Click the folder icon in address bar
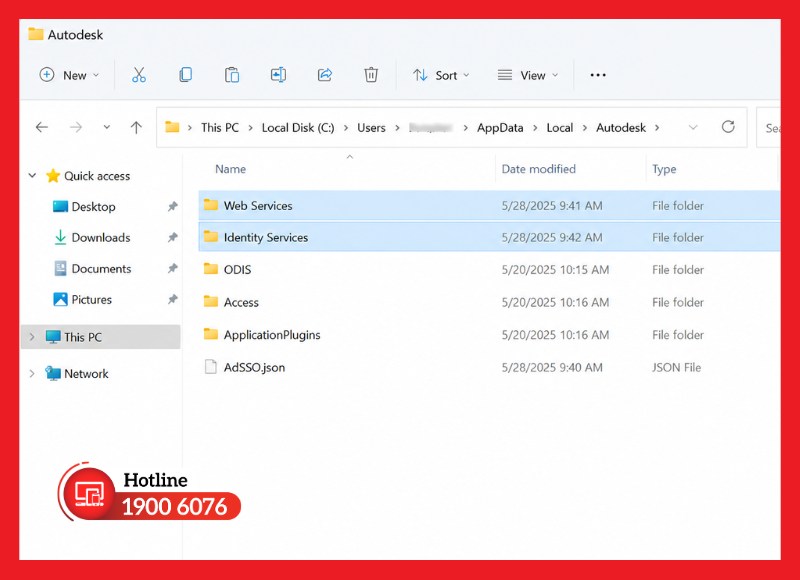 pos(172,127)
